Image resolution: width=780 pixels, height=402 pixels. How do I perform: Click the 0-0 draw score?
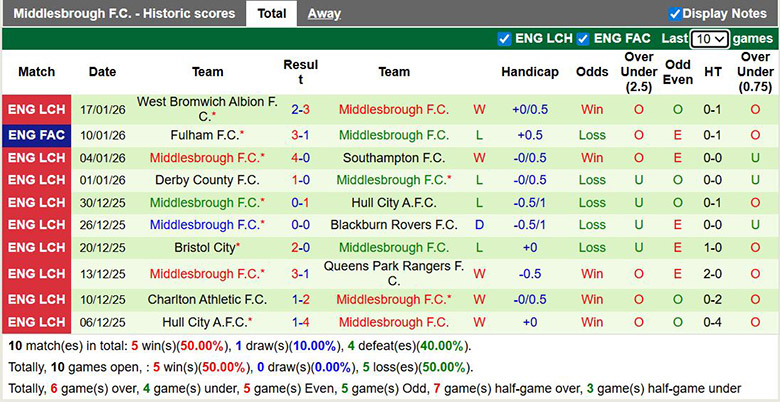click(x=300, y=225)
